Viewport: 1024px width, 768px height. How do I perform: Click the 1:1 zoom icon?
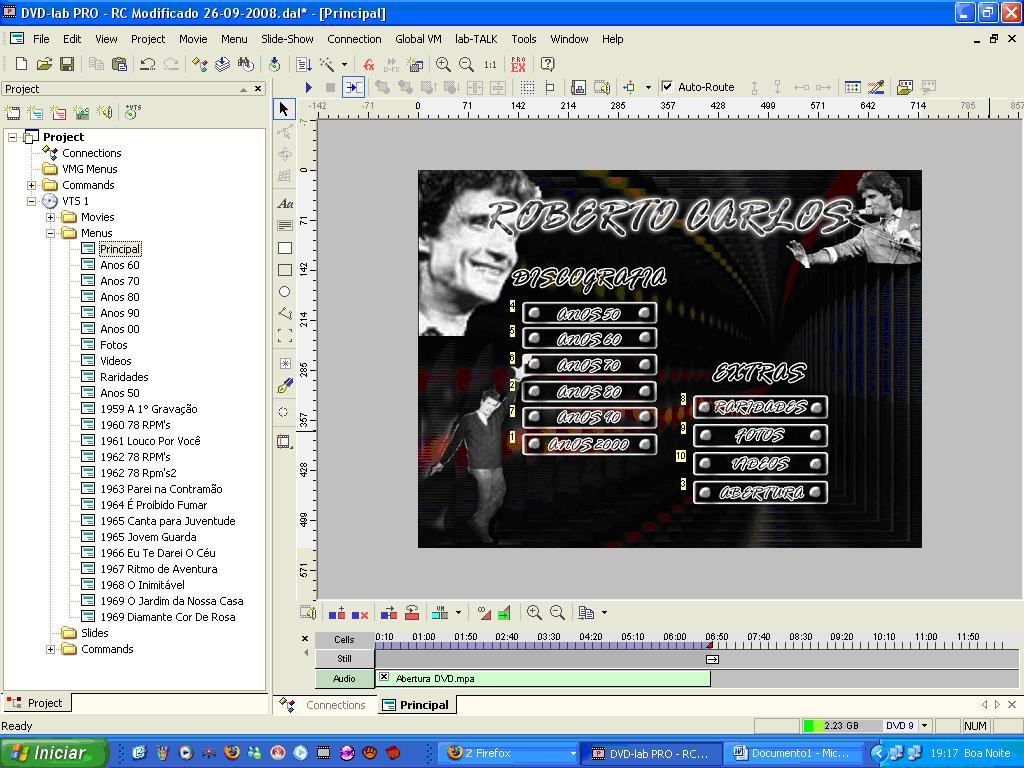(x=490, y=64)
